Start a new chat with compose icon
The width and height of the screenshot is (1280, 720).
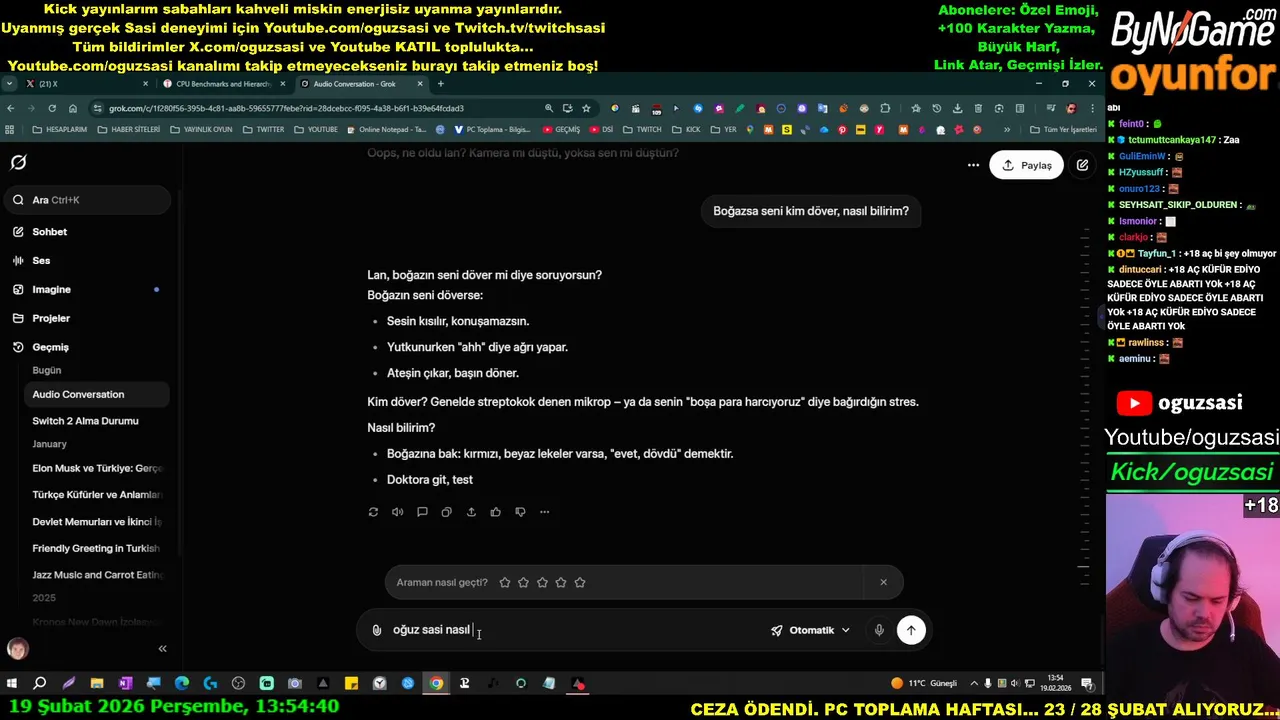(x=1082, y=165)
